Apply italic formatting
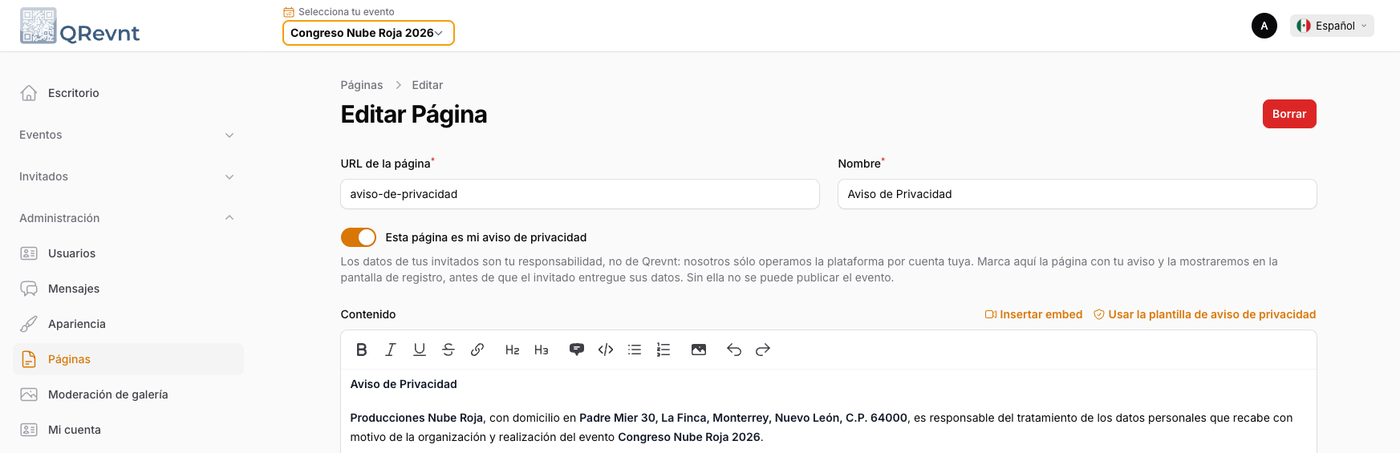The height and width of the screenshot is (453, 1400). pyautogui.click(x=391, y=349)
